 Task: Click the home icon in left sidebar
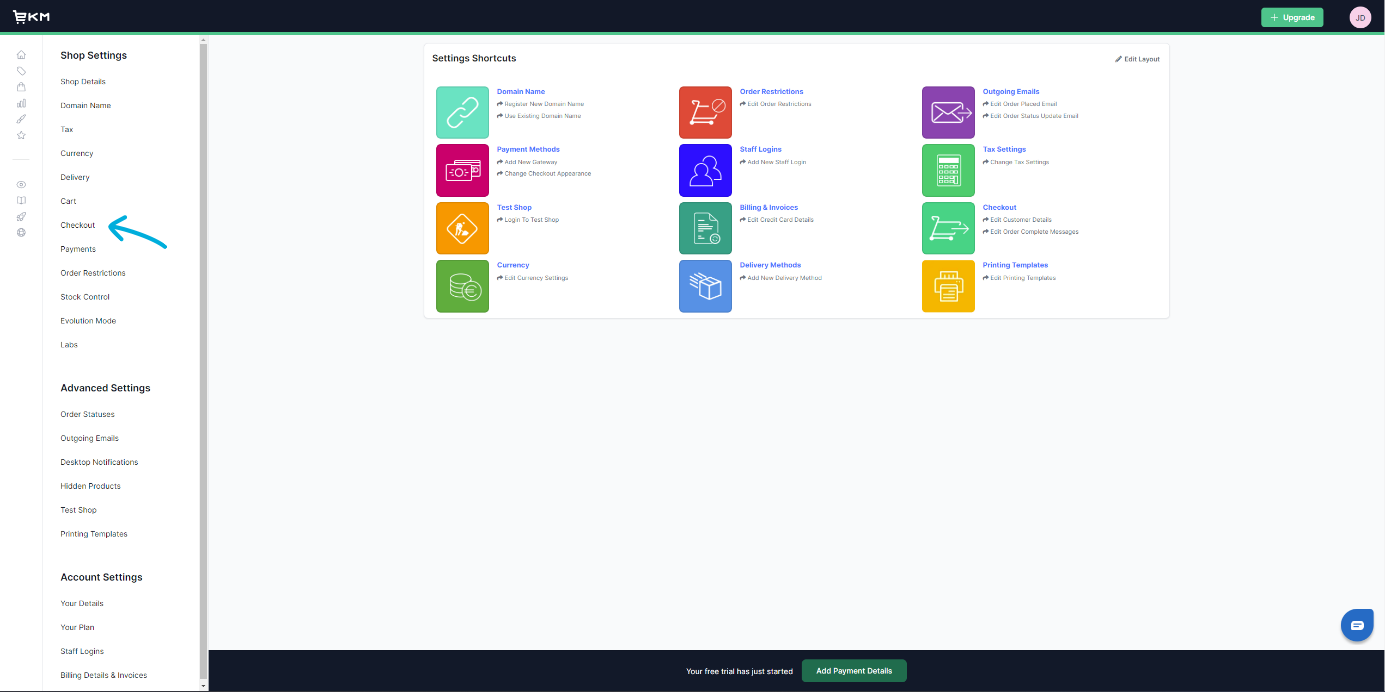tap(21, 55)
